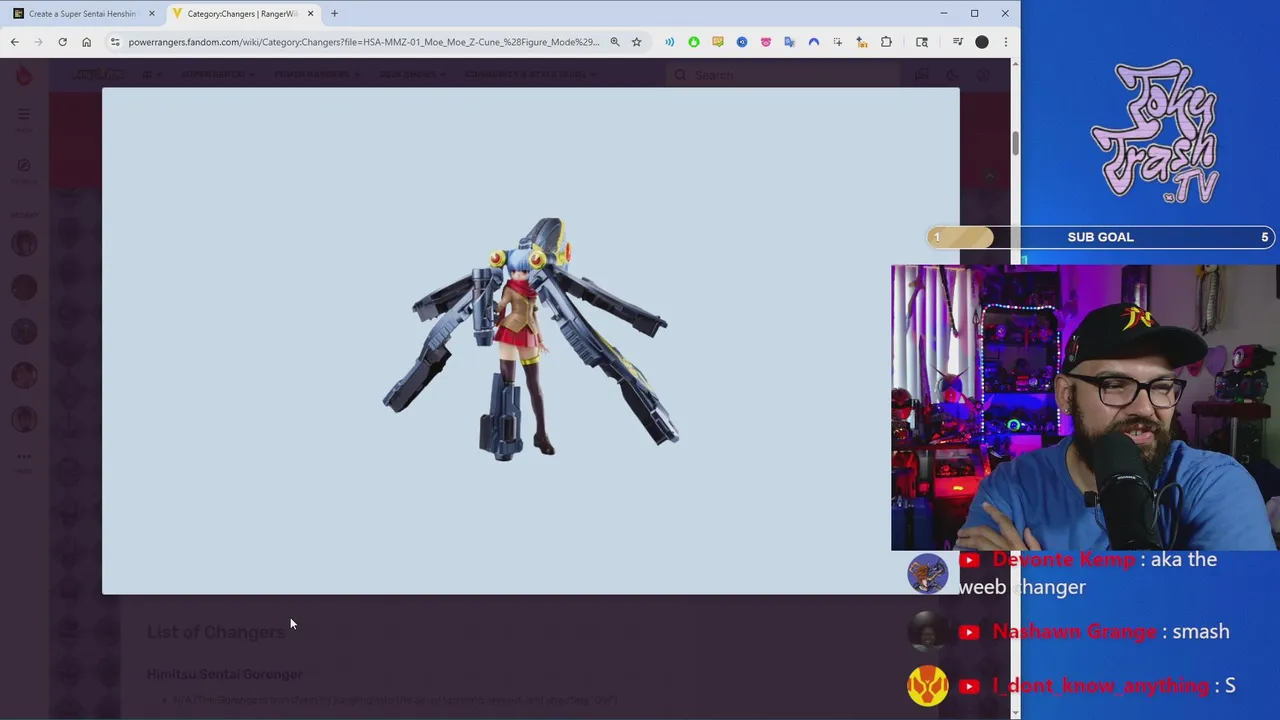Screen dimensions: 1280x720
Task: Open the browser home page
Action: (x=86, y=42)
